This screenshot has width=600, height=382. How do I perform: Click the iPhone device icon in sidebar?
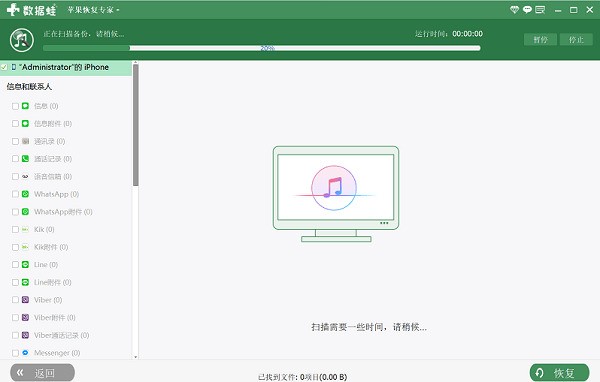[x=13, y=67]
